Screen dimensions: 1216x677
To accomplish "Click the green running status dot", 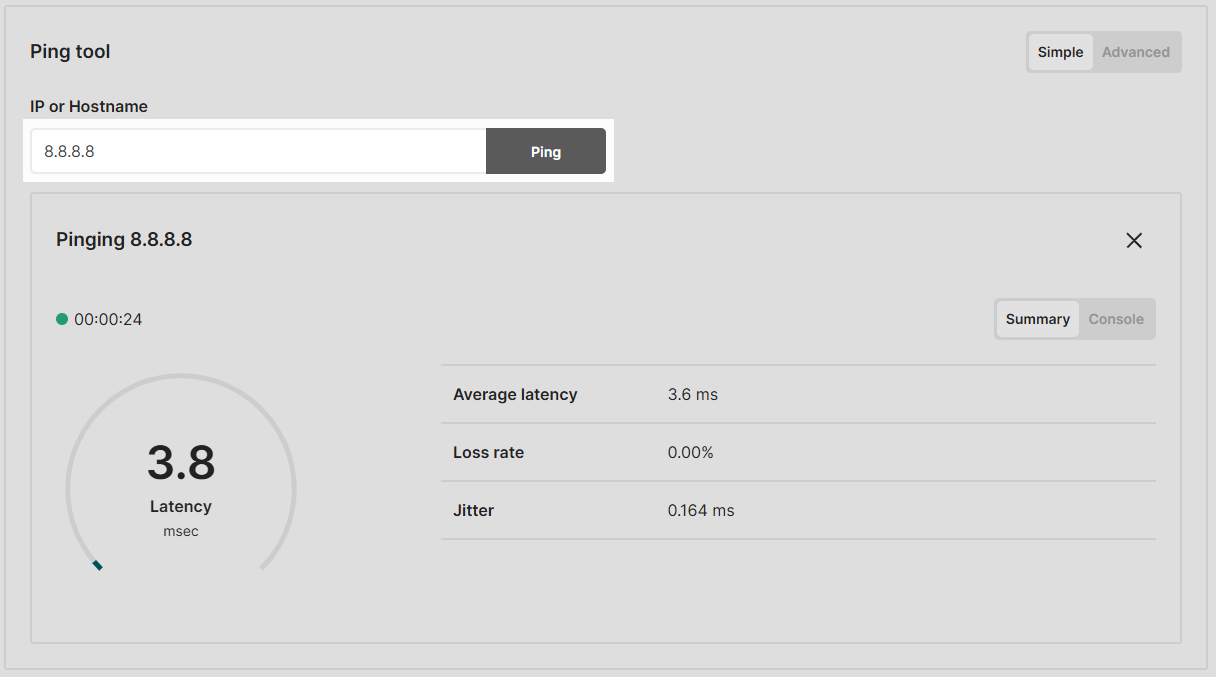I will [62, 319].
